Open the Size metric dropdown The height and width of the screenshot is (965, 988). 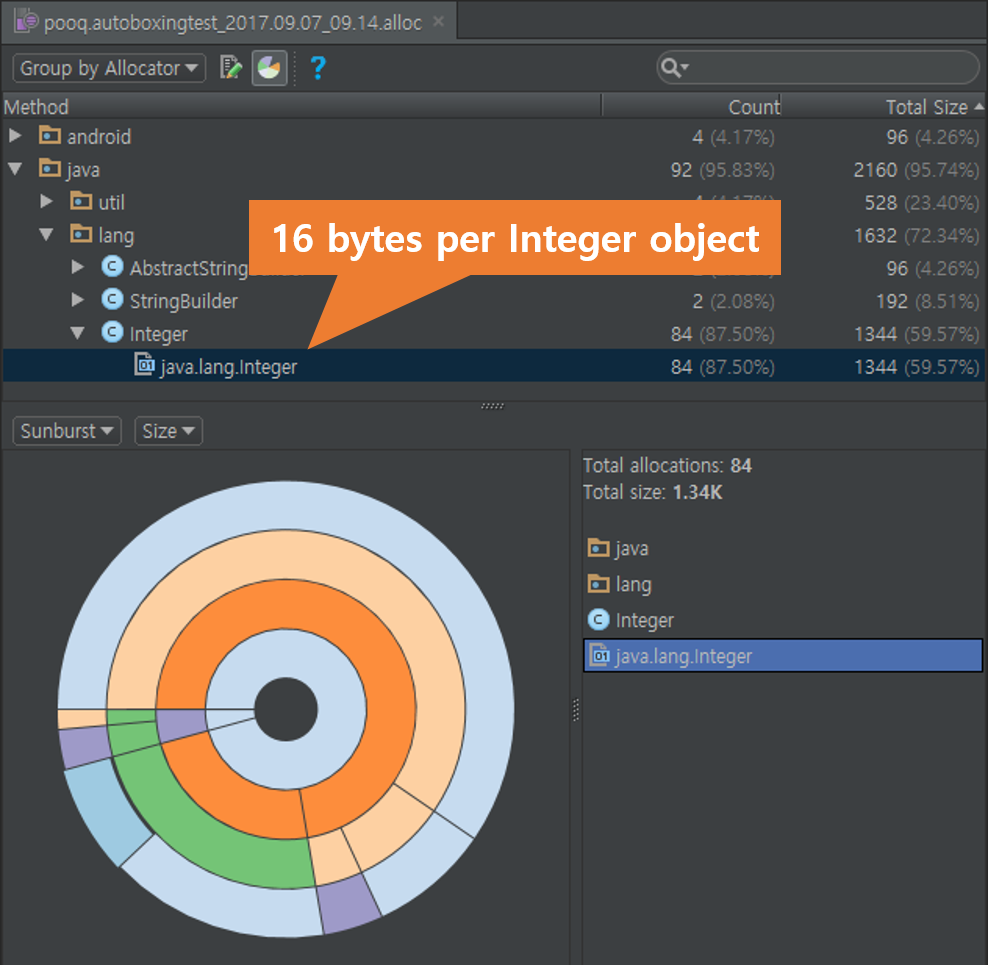168,431
